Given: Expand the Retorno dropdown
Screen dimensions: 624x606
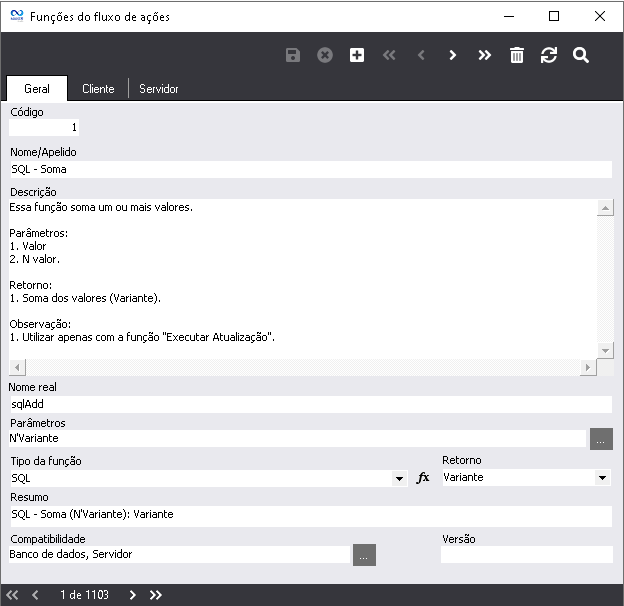Looking at the screenshot, I should pyautogui.click(x=602, y=479).
